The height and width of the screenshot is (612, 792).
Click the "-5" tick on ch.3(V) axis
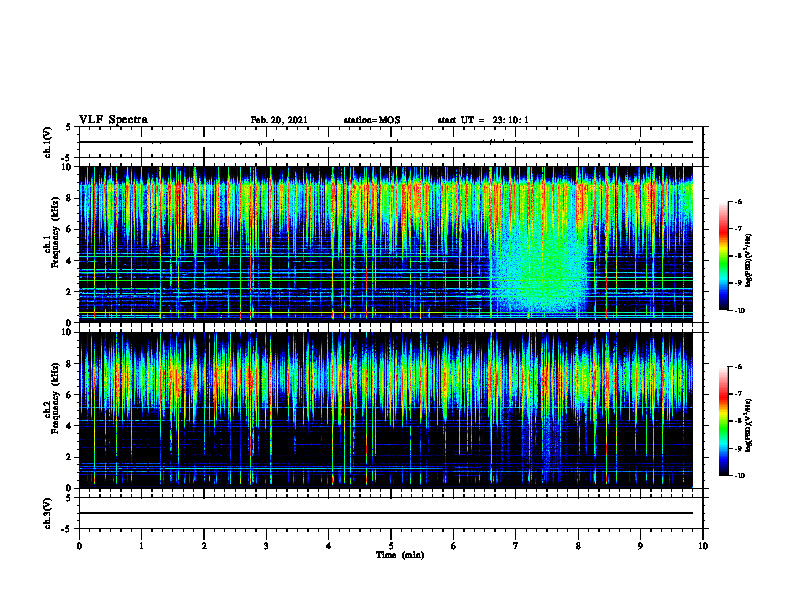[67, 529]
